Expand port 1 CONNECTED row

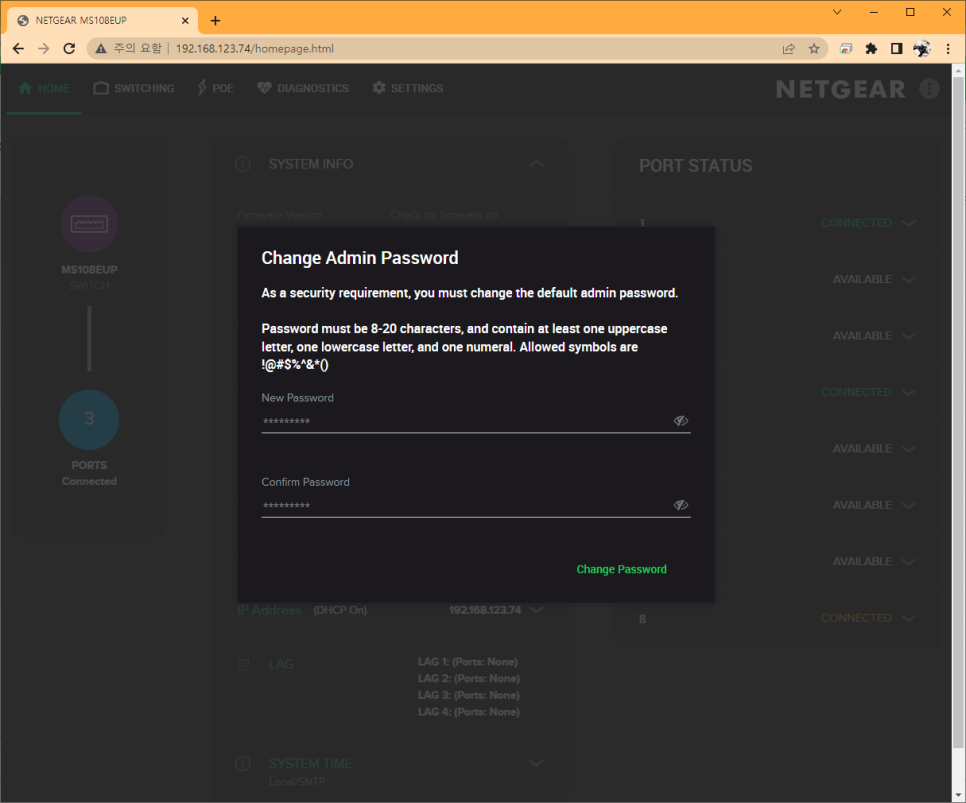point(909,223)
